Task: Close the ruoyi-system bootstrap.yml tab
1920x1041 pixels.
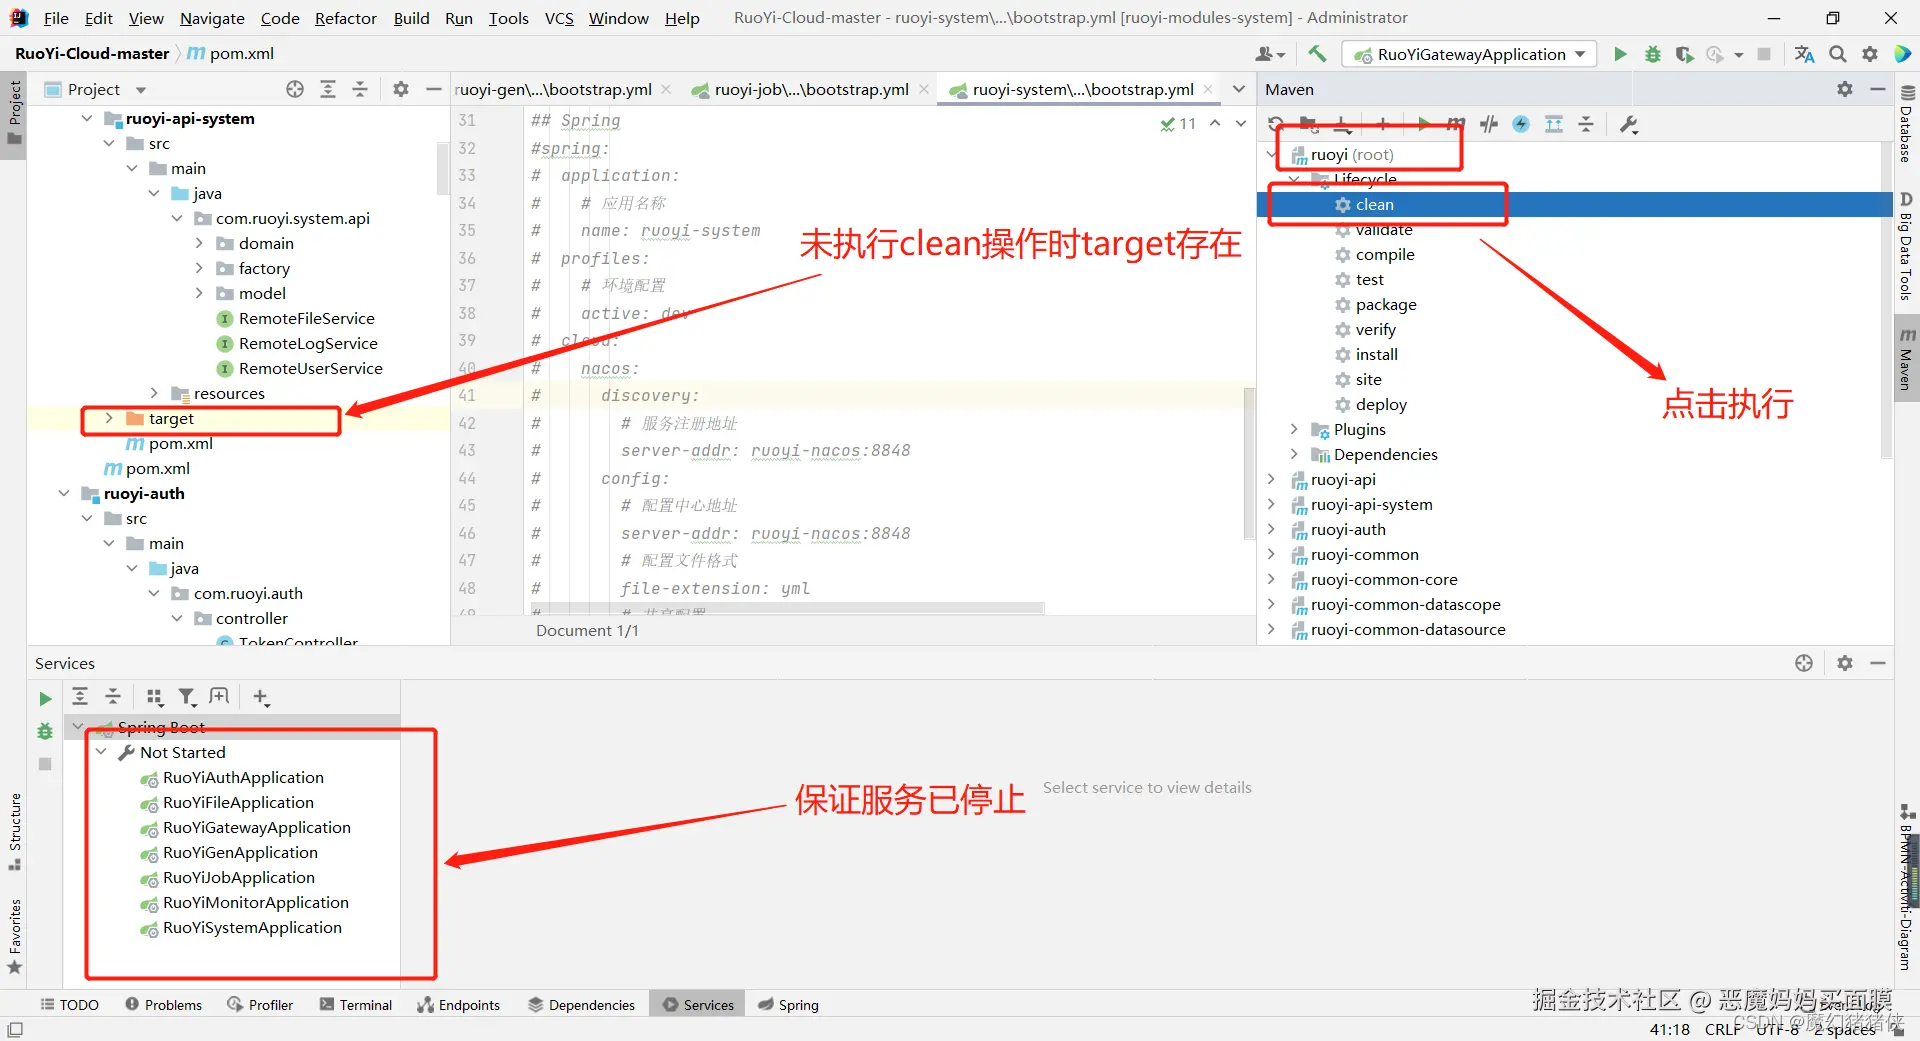Action: (x=1208, y=89)
